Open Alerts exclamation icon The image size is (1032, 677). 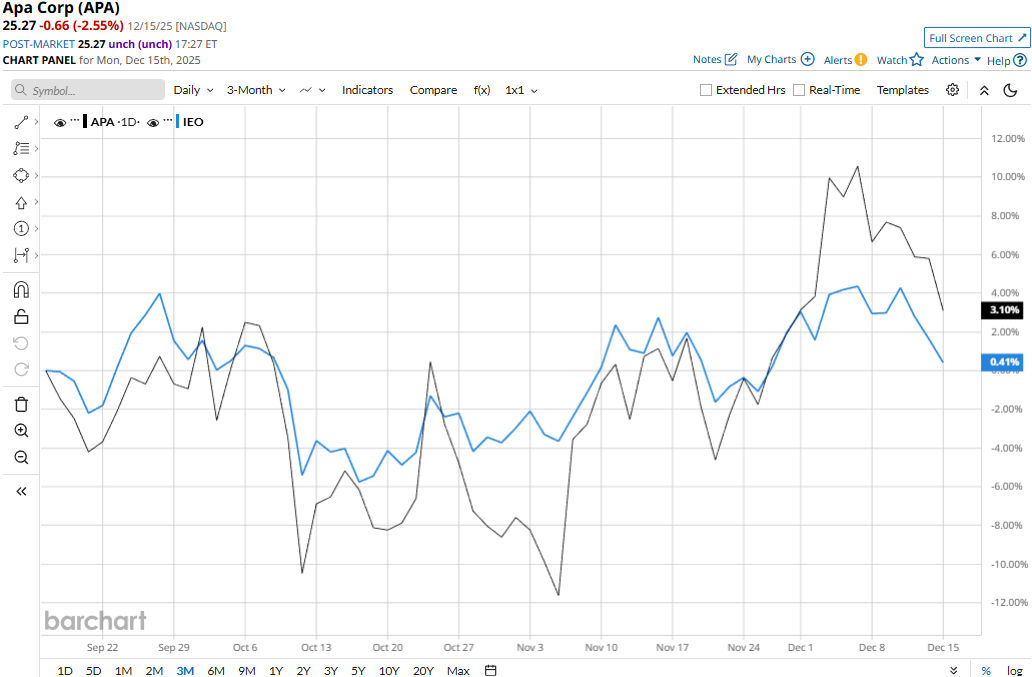point(861,60)
